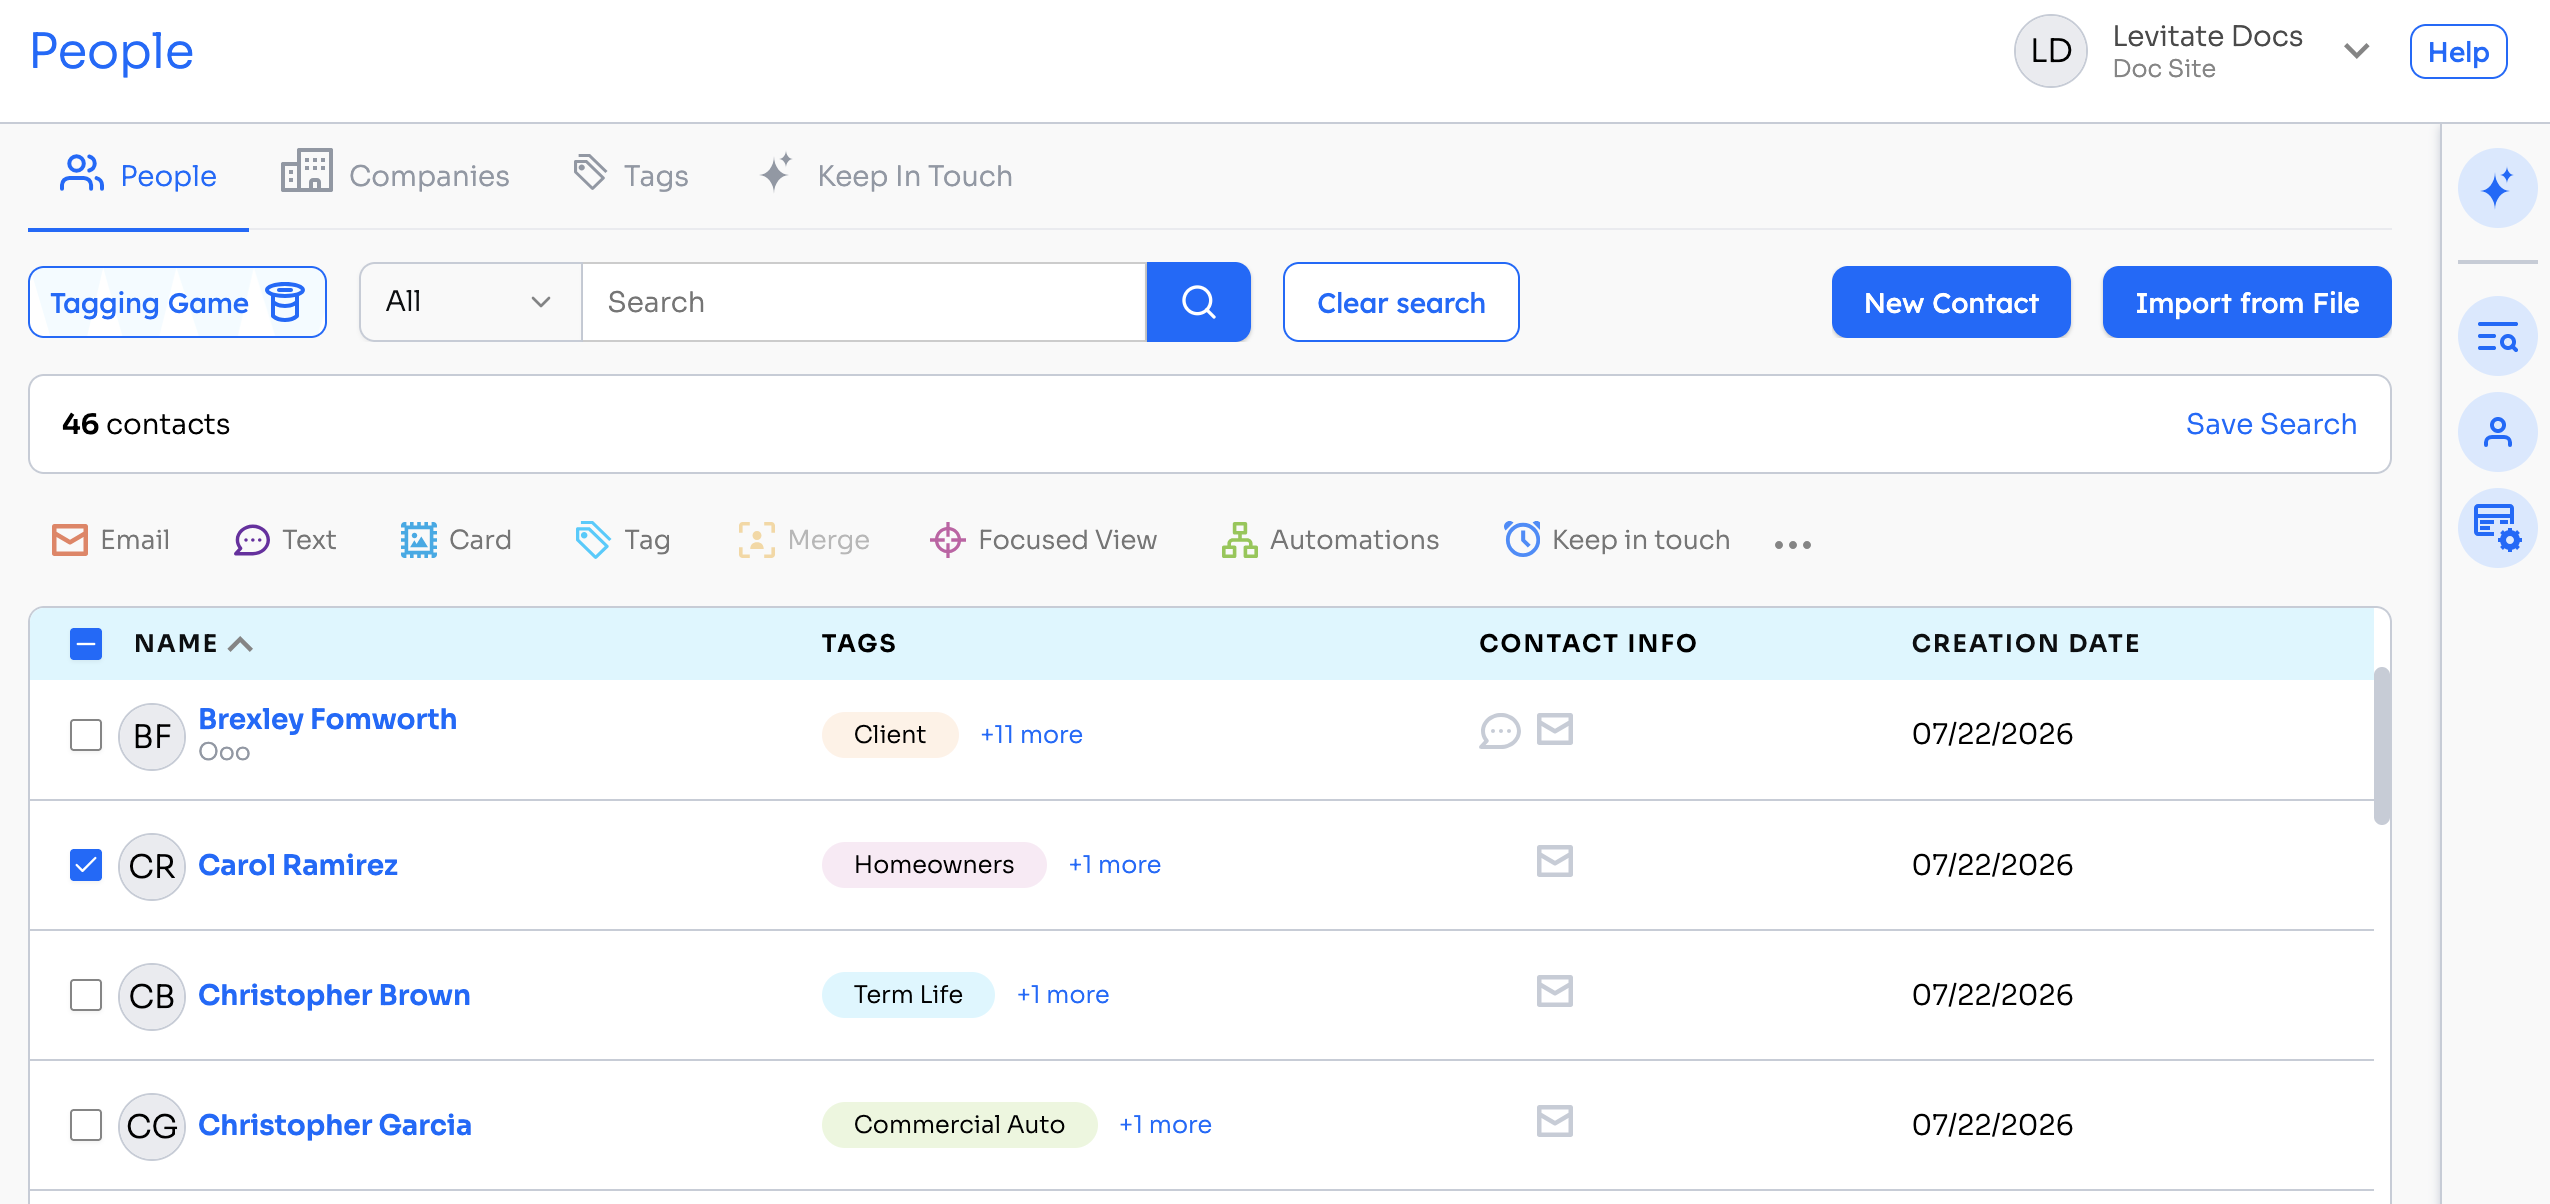Check the Christopher Garcia row checkbox

(86, 1125)
